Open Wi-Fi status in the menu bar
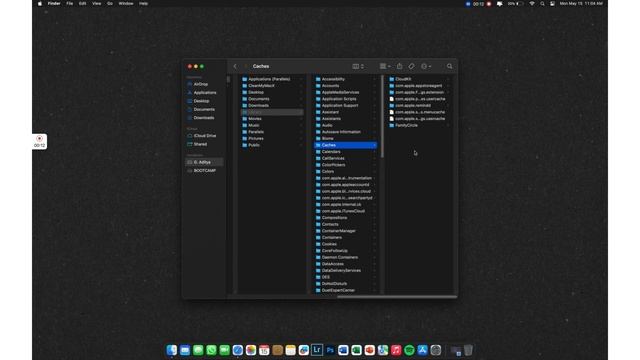The height and width of the screenshot is (360, 640). [x=532, y=3]
